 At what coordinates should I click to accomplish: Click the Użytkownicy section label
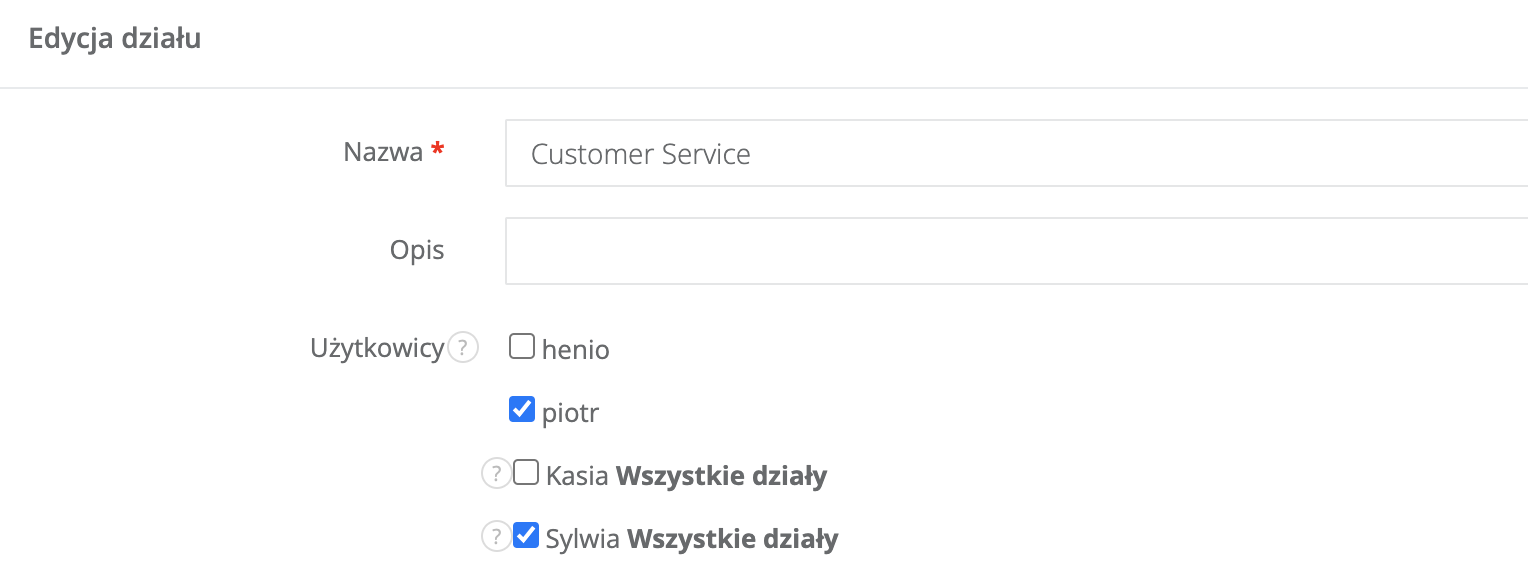coord(377,348)
